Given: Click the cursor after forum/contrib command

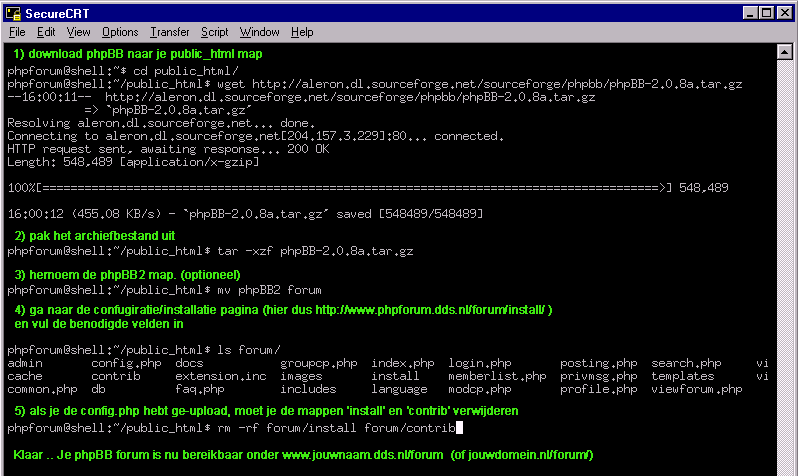Looking at the screenshot, I should pyautogui.click(x=456, y=428).
